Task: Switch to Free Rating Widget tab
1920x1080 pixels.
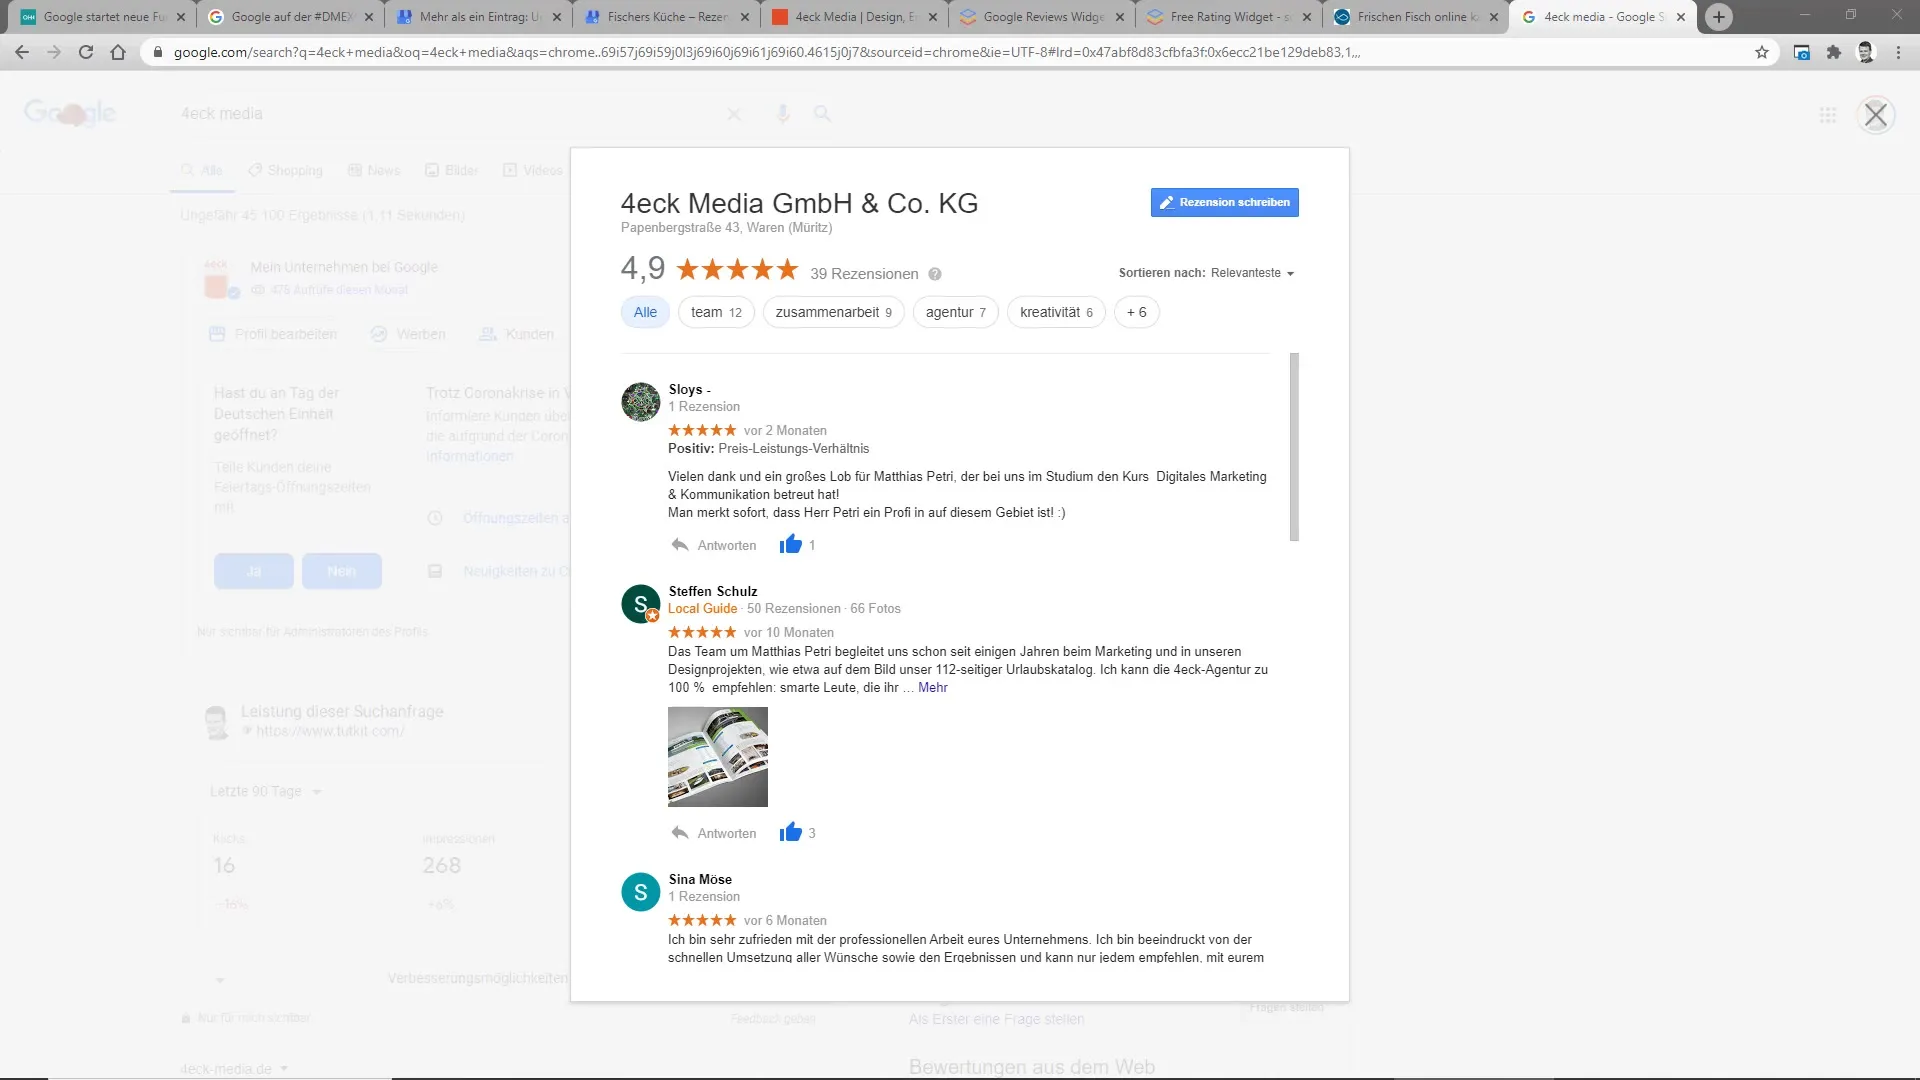Action: pyautogui.click(x=1230, y=17)
